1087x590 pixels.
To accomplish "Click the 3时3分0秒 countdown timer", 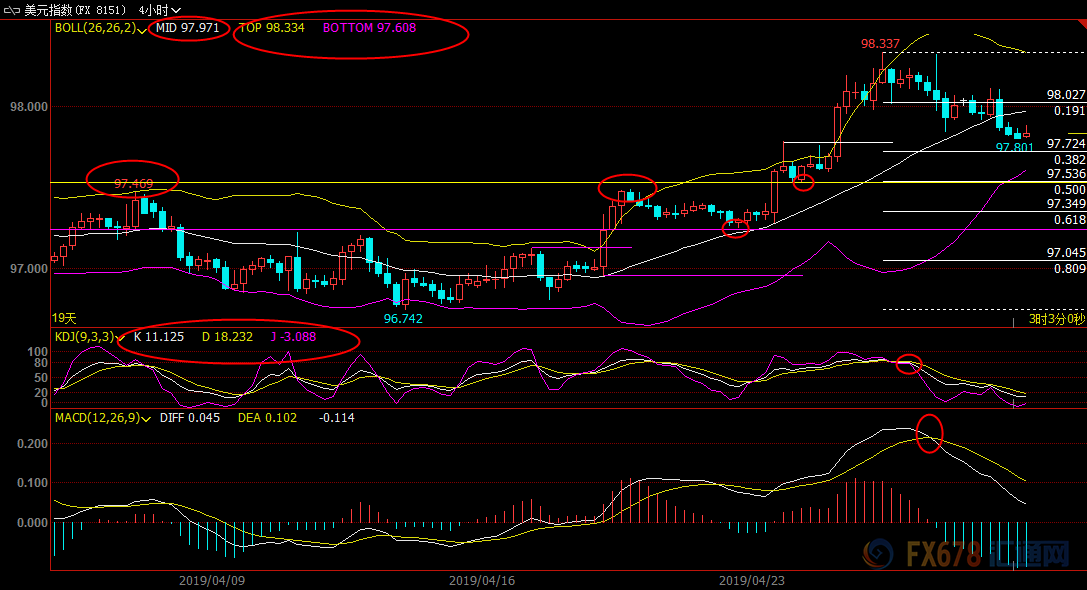I will [1056, 319].
